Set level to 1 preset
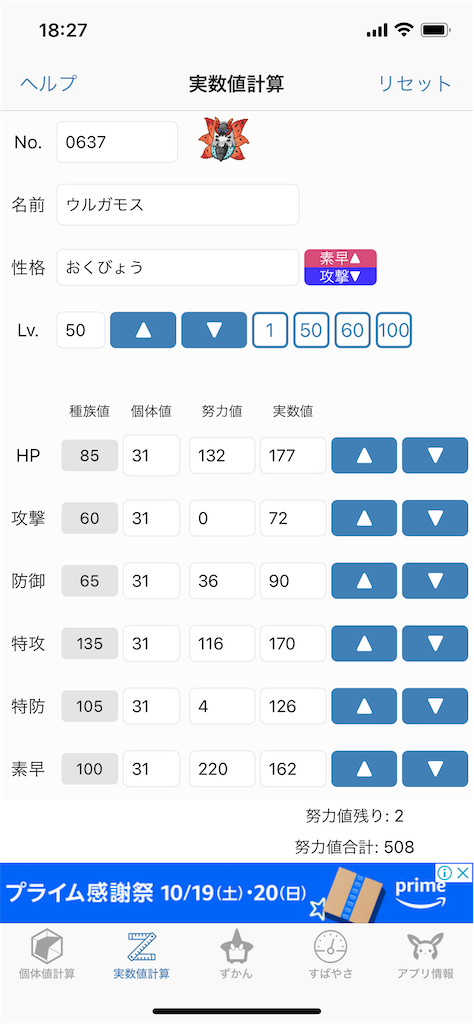474x1024 pixels. pos(270,330)
